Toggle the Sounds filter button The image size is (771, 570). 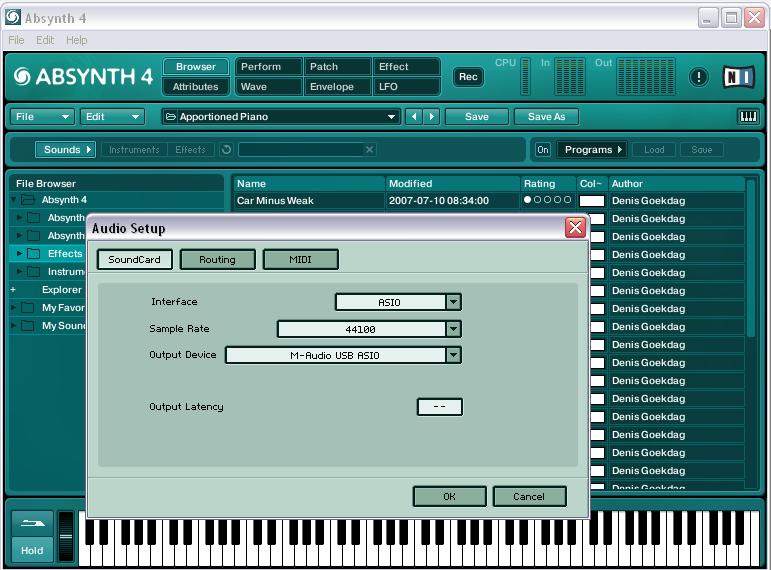65,150
